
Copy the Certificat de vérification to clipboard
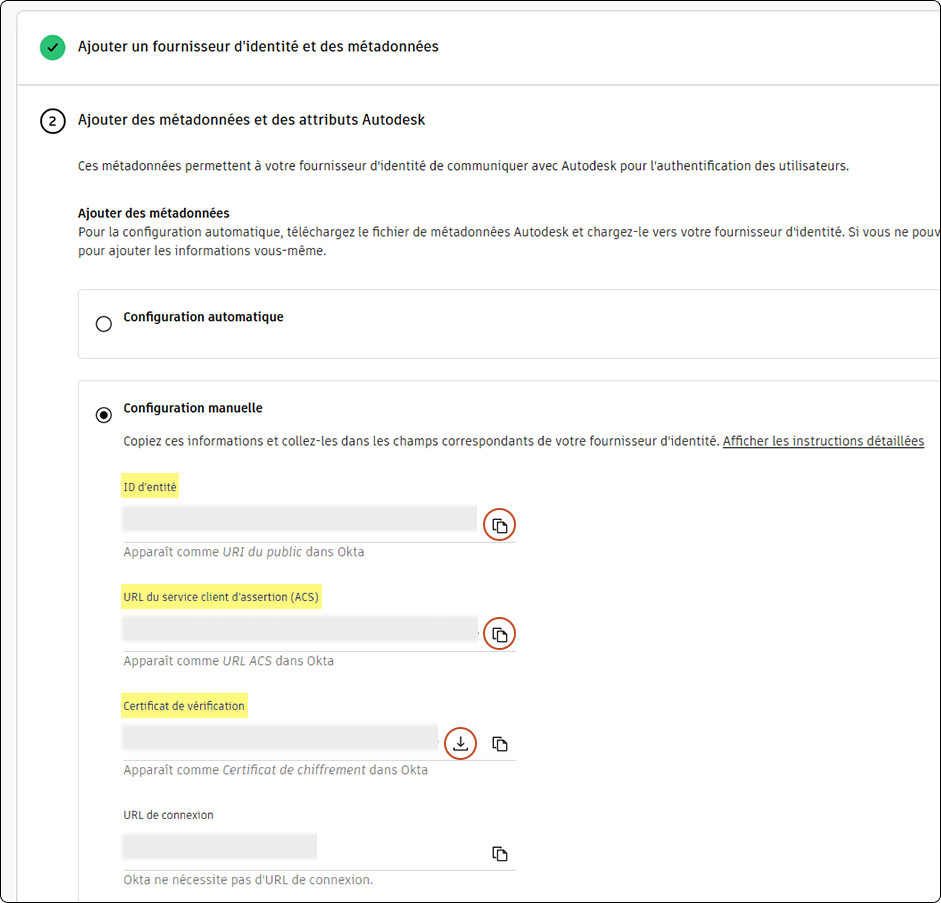502,743
